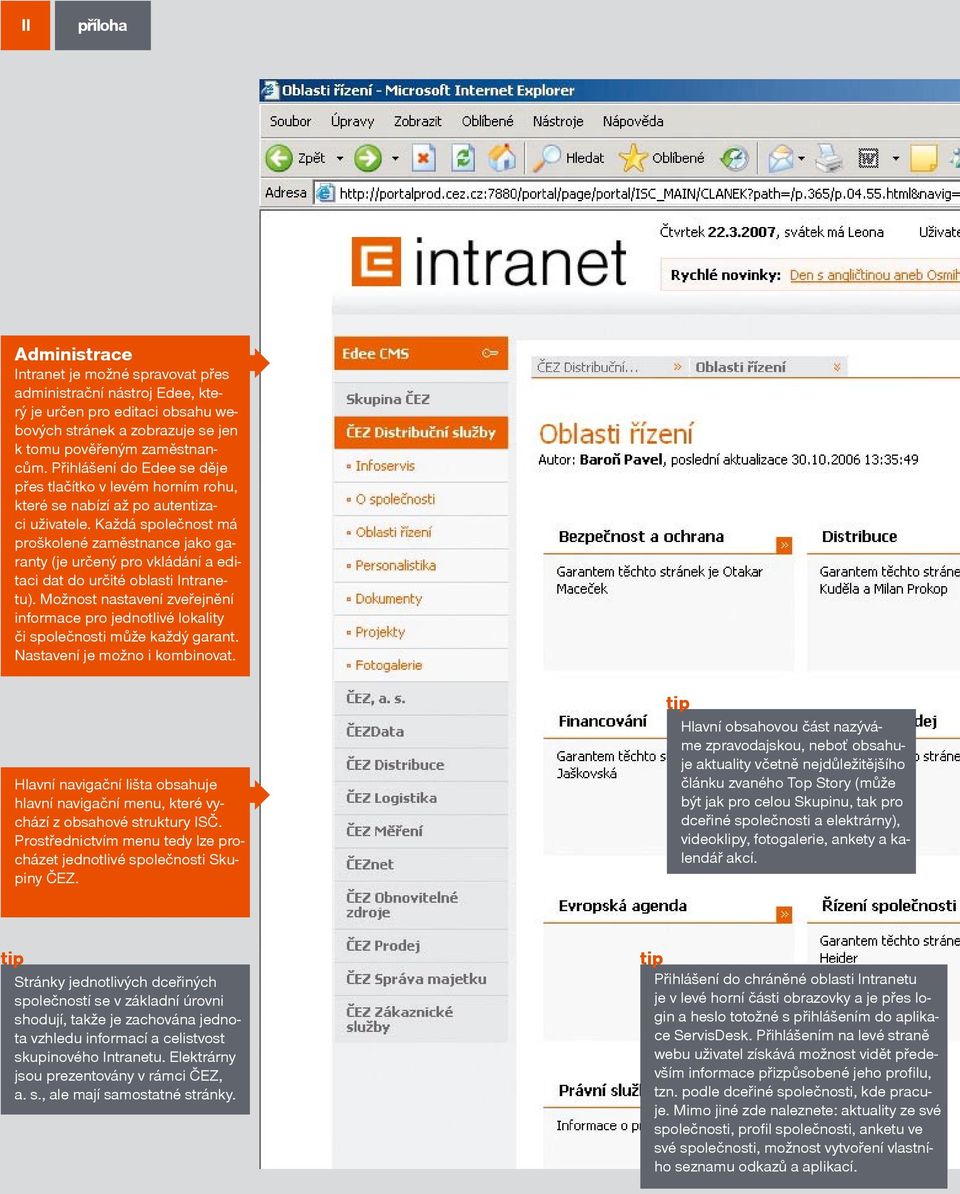Select ČEZ Distribuční služby menu item
This screenshot has height=1194, width=960.
421,433
